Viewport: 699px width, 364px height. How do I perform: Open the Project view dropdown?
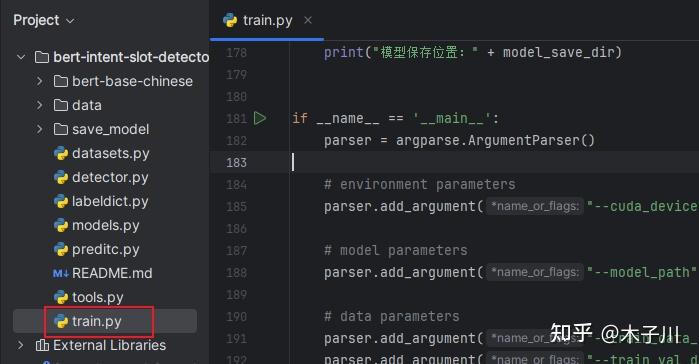tap(70, 20)
